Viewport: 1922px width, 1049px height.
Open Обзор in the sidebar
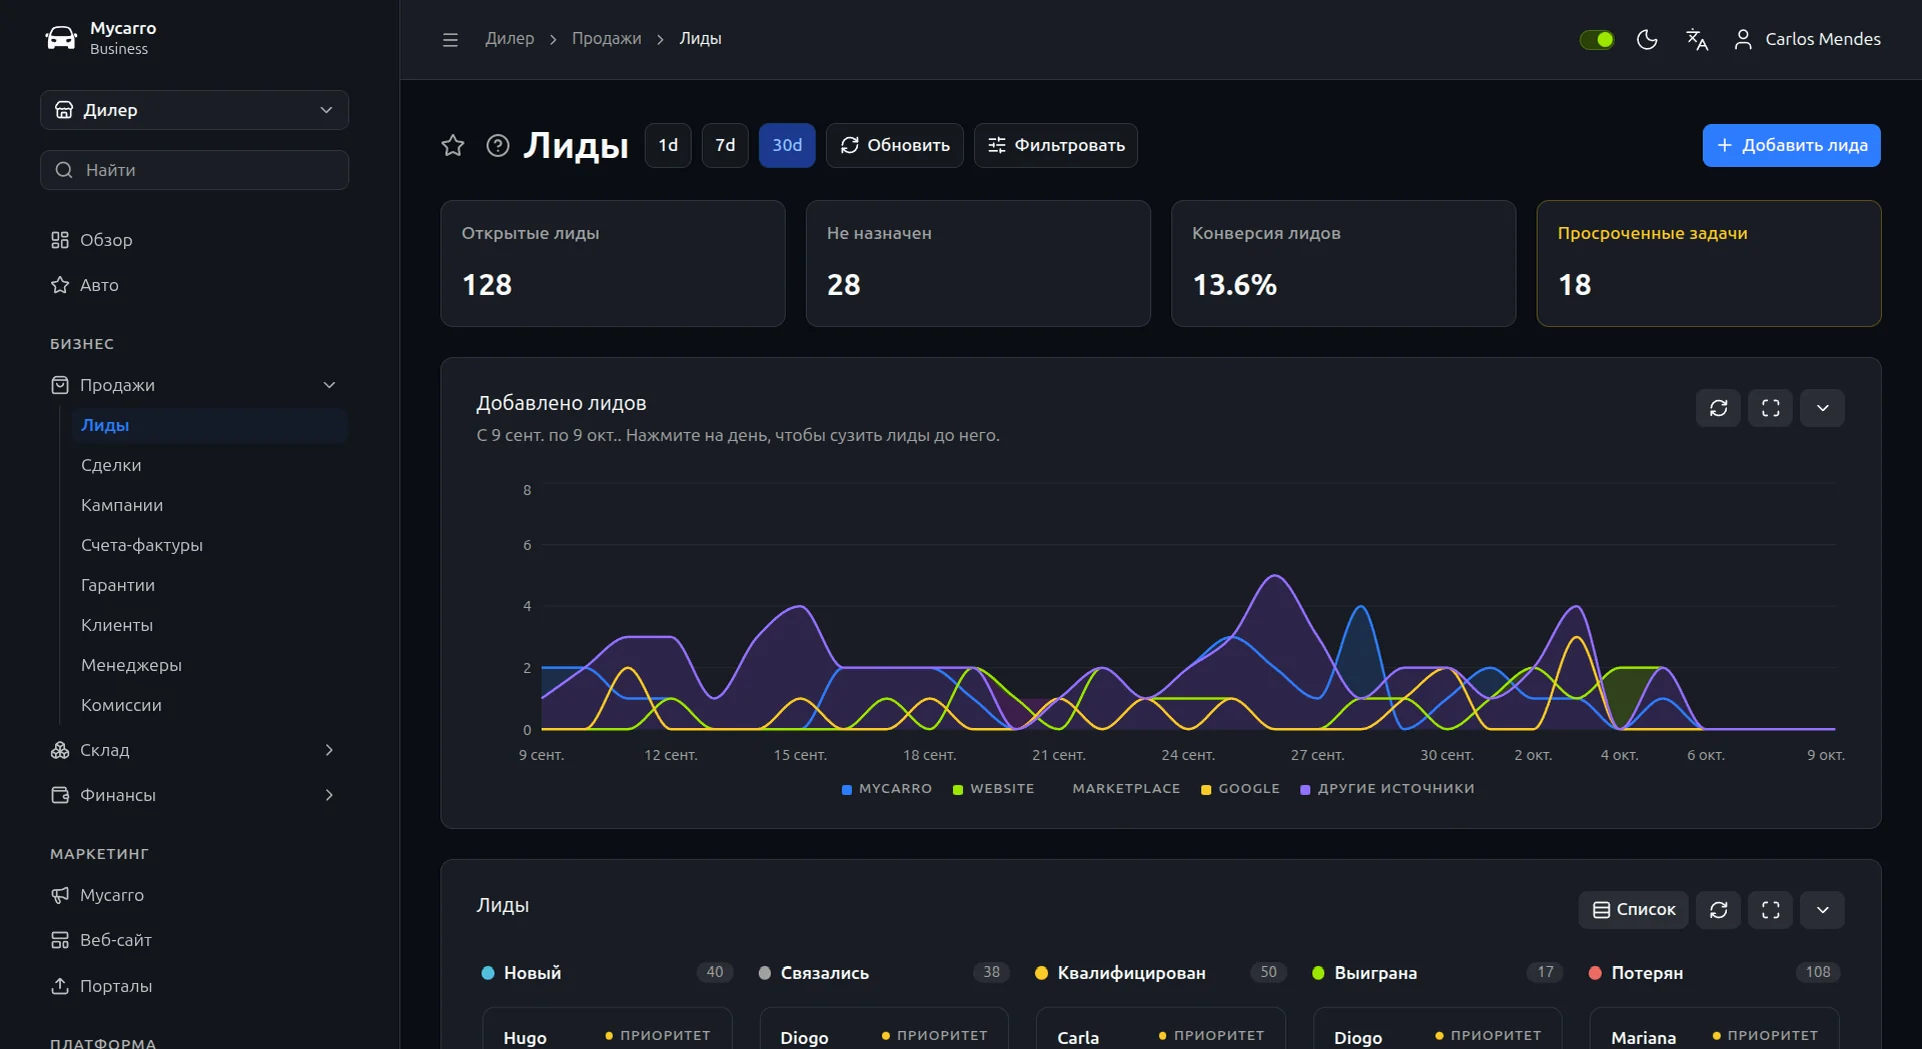click(x=194, y=240)
